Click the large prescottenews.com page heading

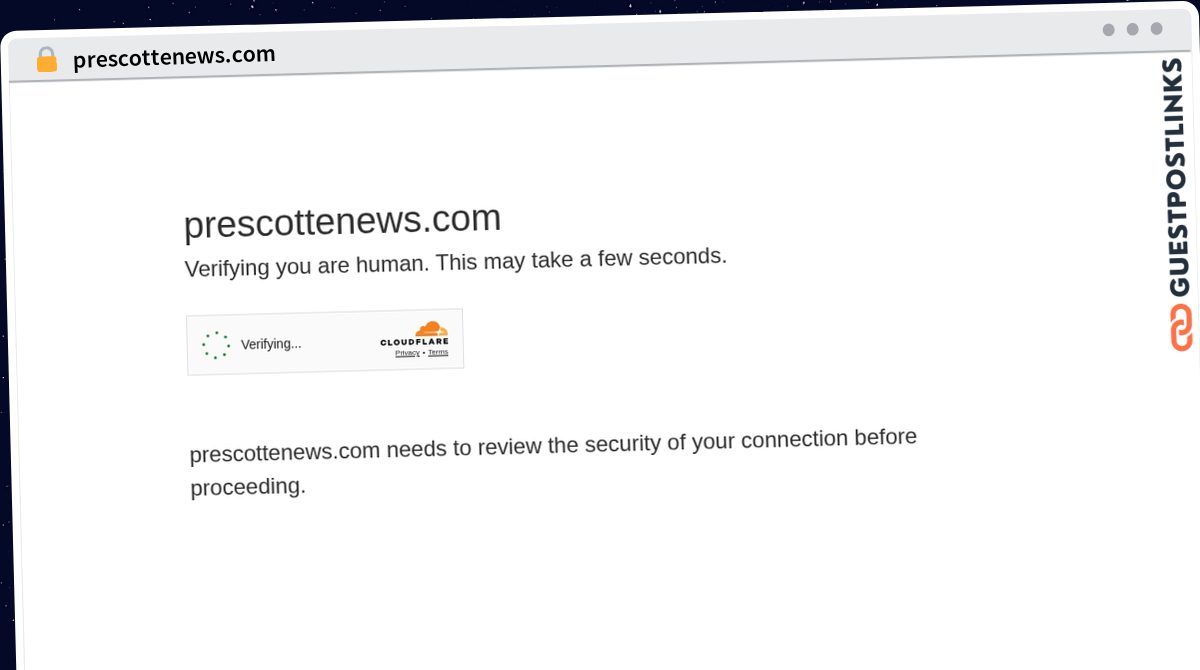pos(342,221)
